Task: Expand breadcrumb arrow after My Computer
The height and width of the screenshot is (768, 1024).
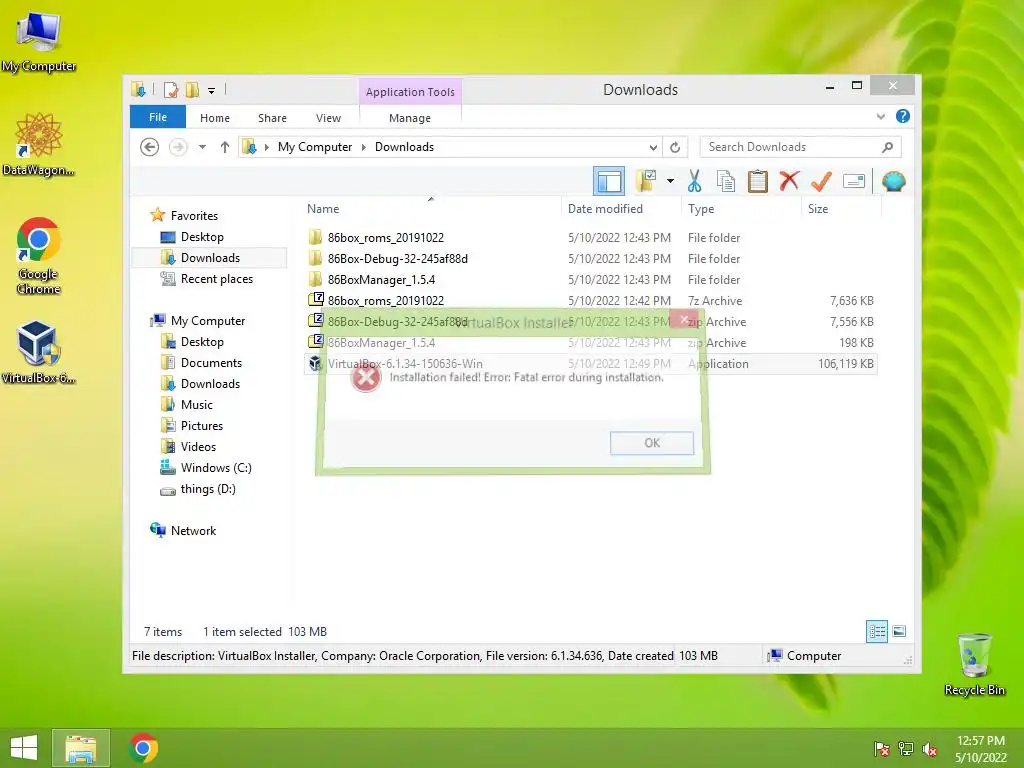Action: click(x=364, y=148)
